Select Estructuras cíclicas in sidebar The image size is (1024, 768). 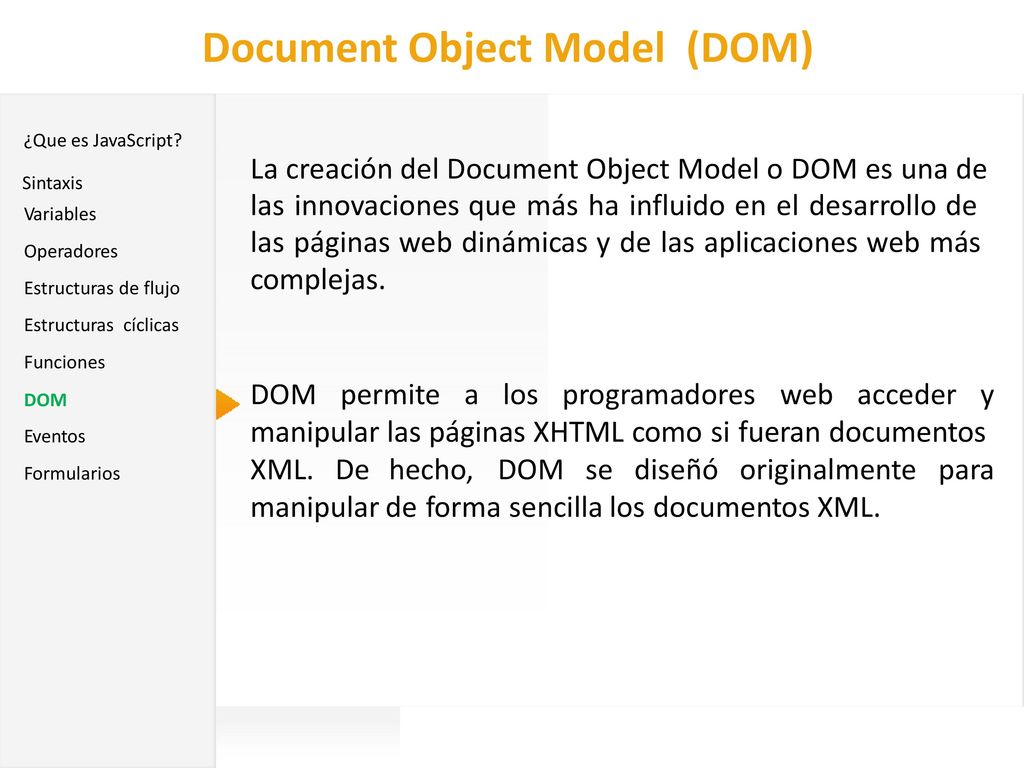(101, 325)
